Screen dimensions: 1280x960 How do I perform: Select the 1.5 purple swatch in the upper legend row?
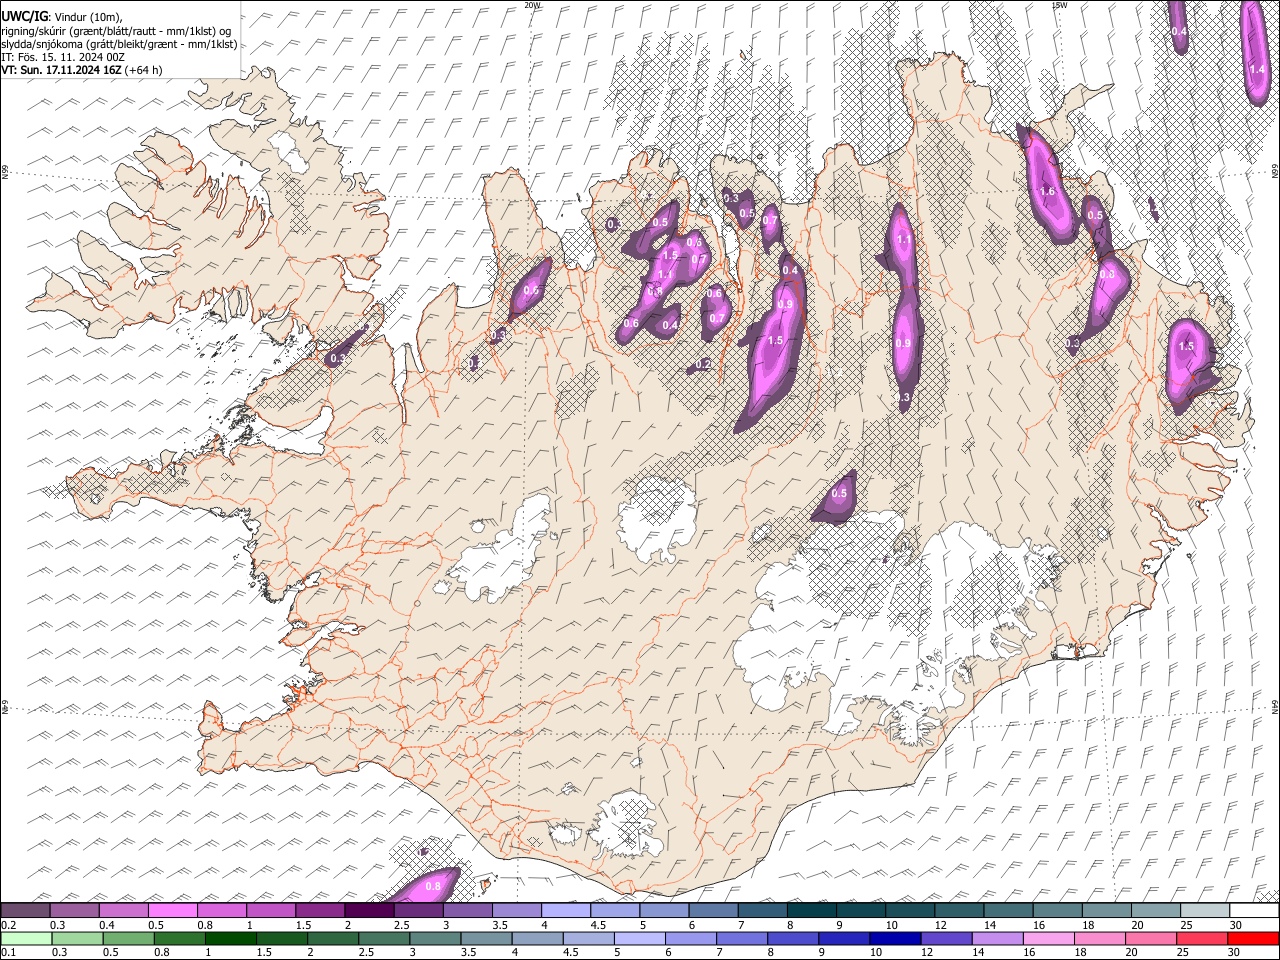tap(320, 910)
